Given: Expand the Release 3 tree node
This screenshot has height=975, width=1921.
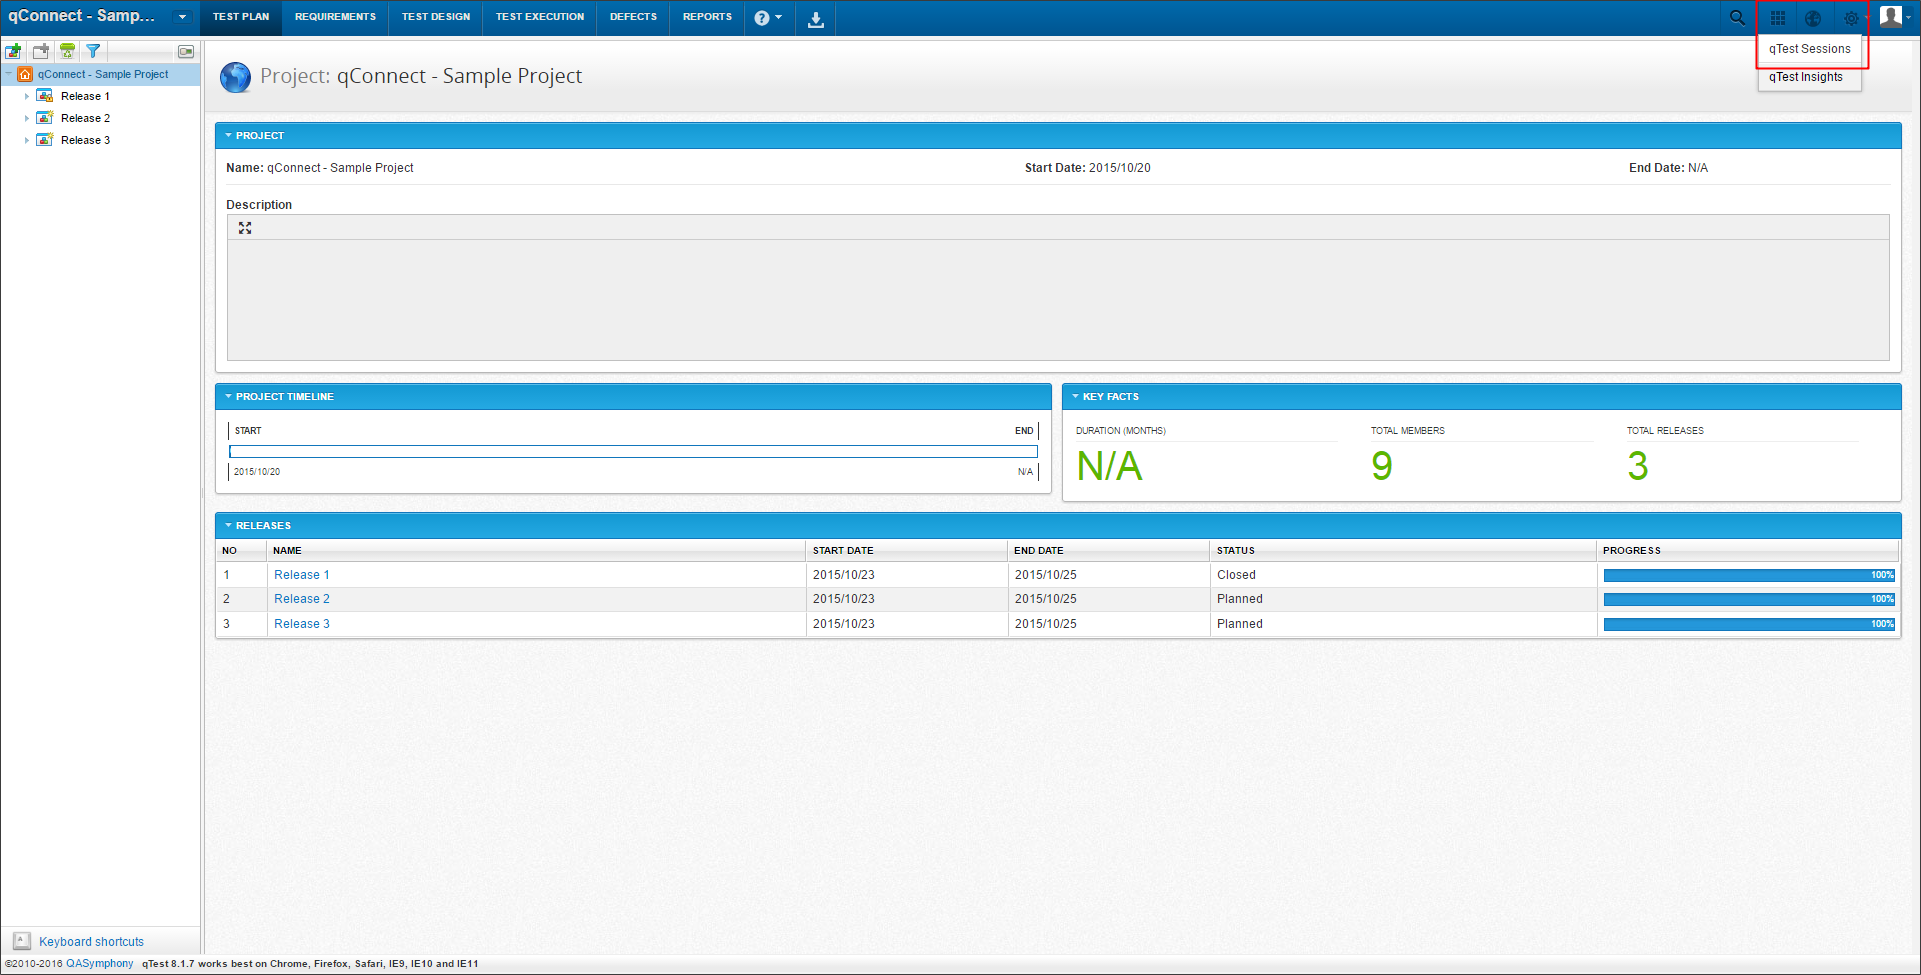Looking at the screenshot, I should (27, 140).
